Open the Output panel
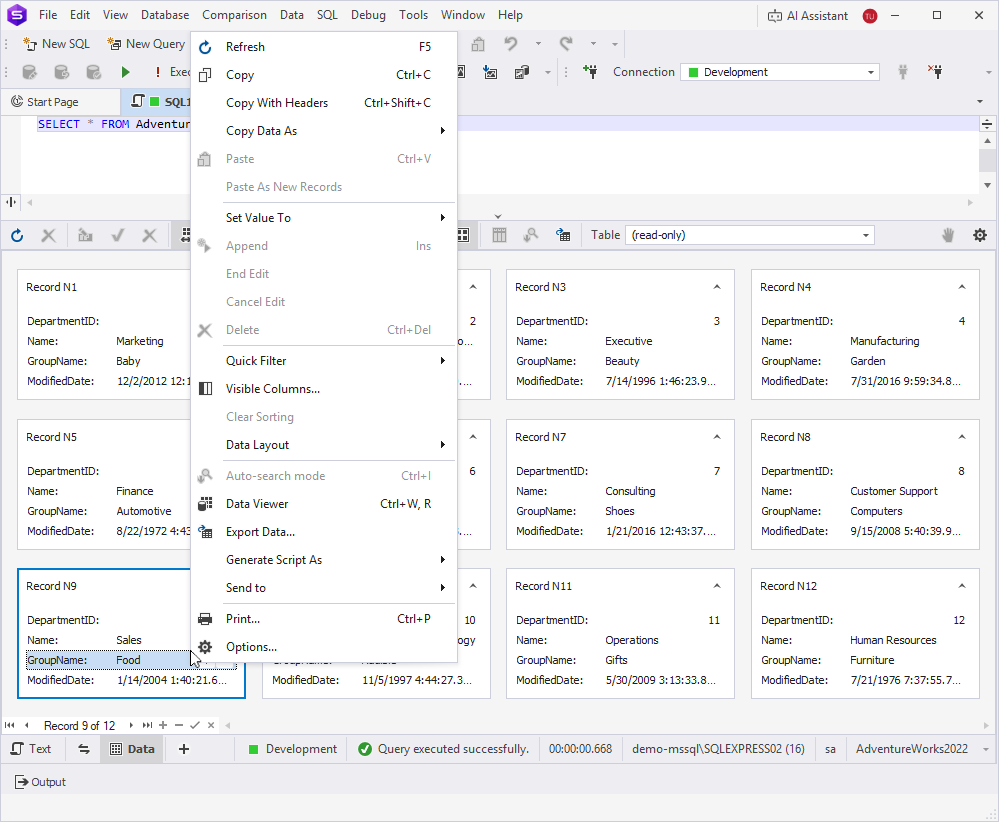Screen dimensions: 999x822 pos(40,782)
